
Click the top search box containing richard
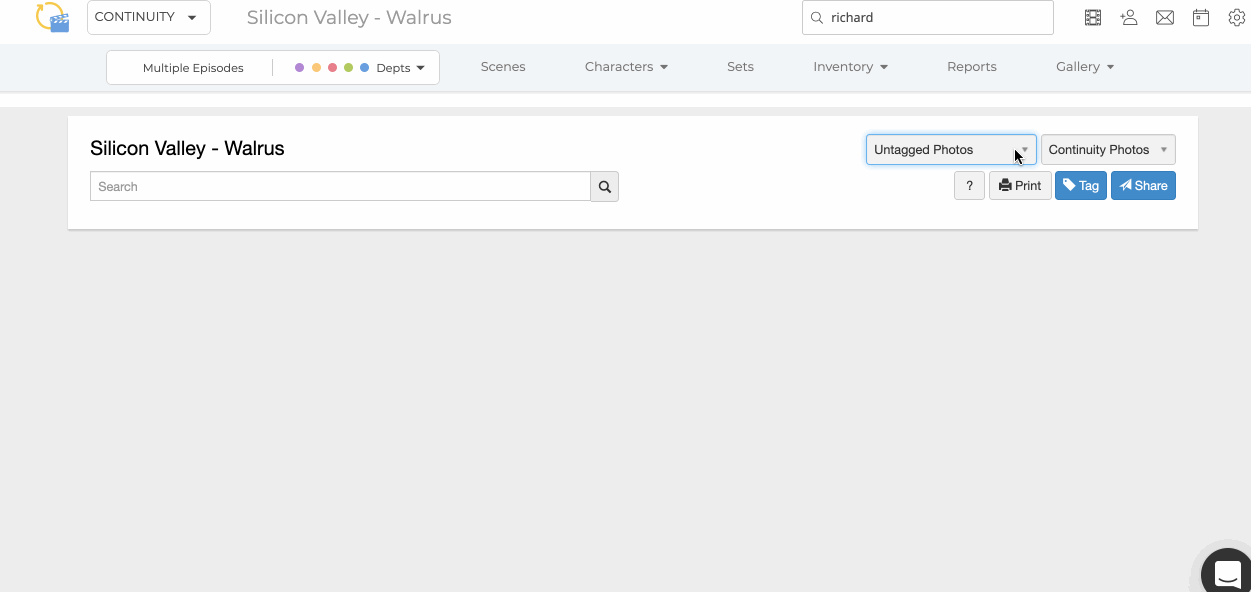(927, 17)
